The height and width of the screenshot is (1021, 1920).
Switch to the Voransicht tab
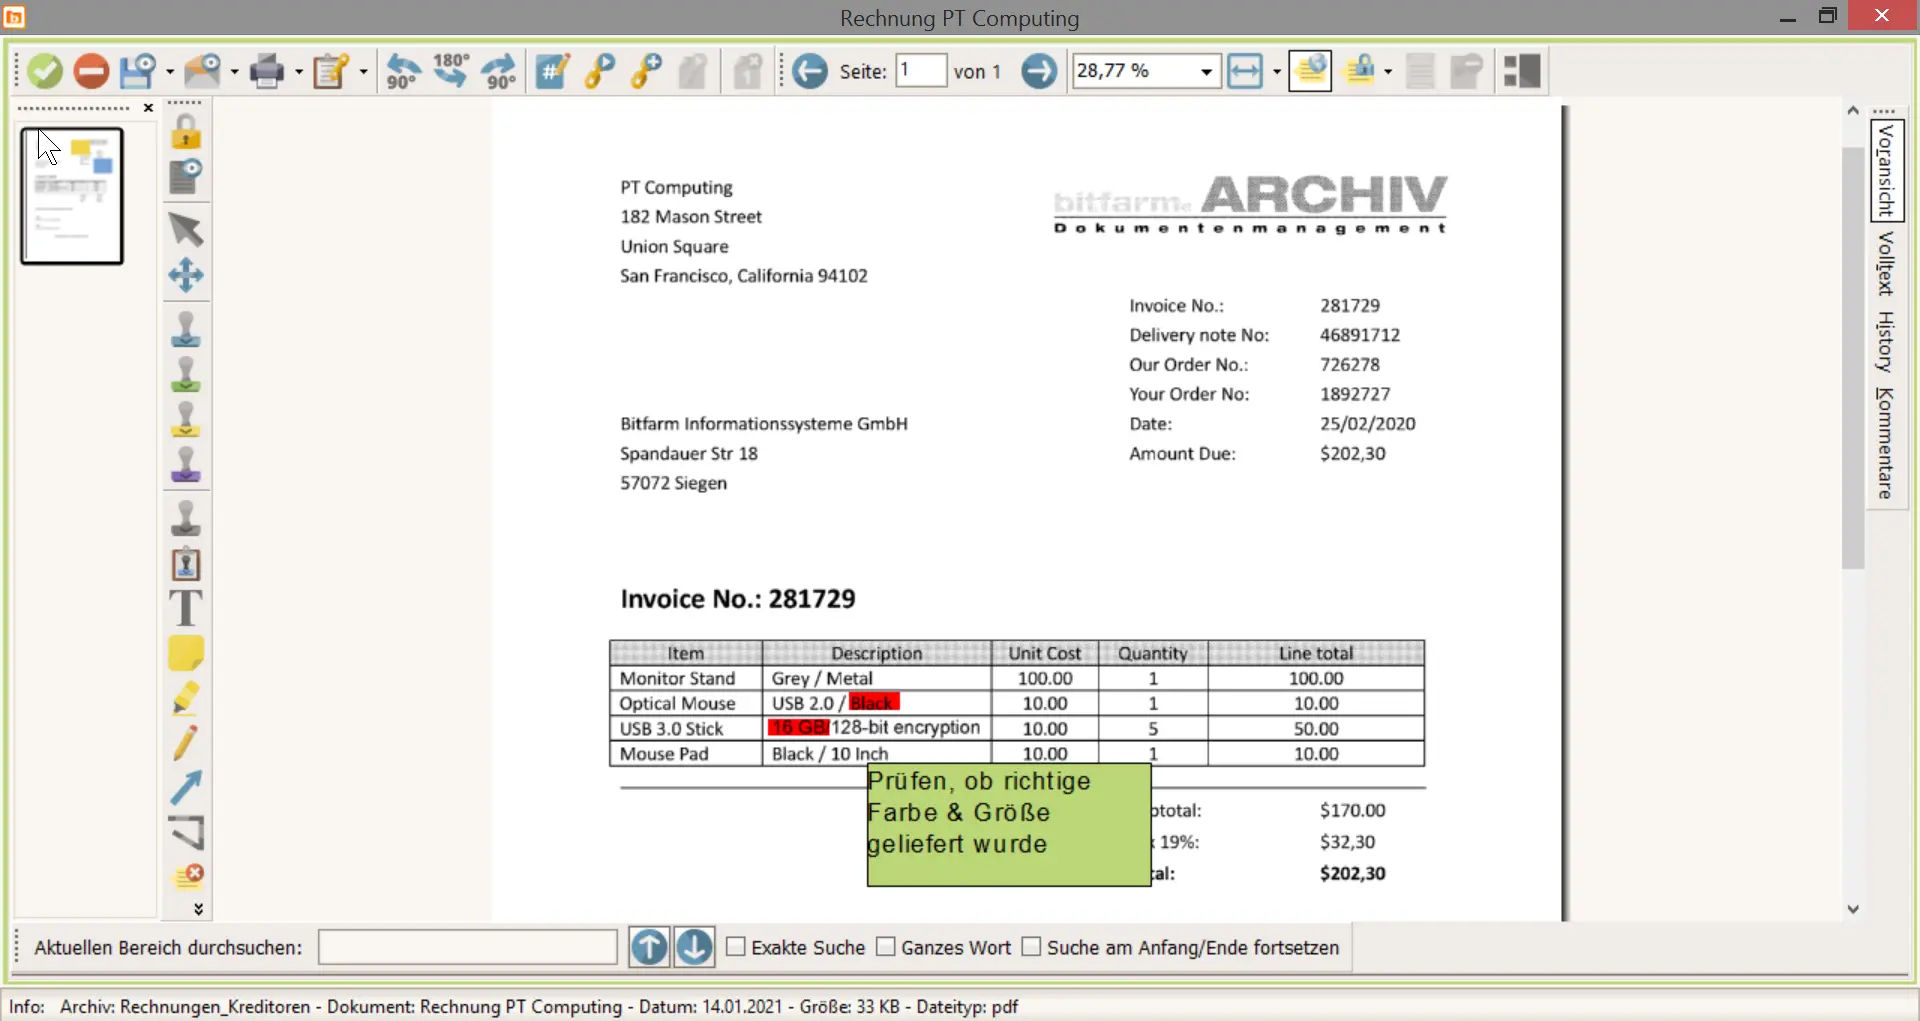point(1887,170)
